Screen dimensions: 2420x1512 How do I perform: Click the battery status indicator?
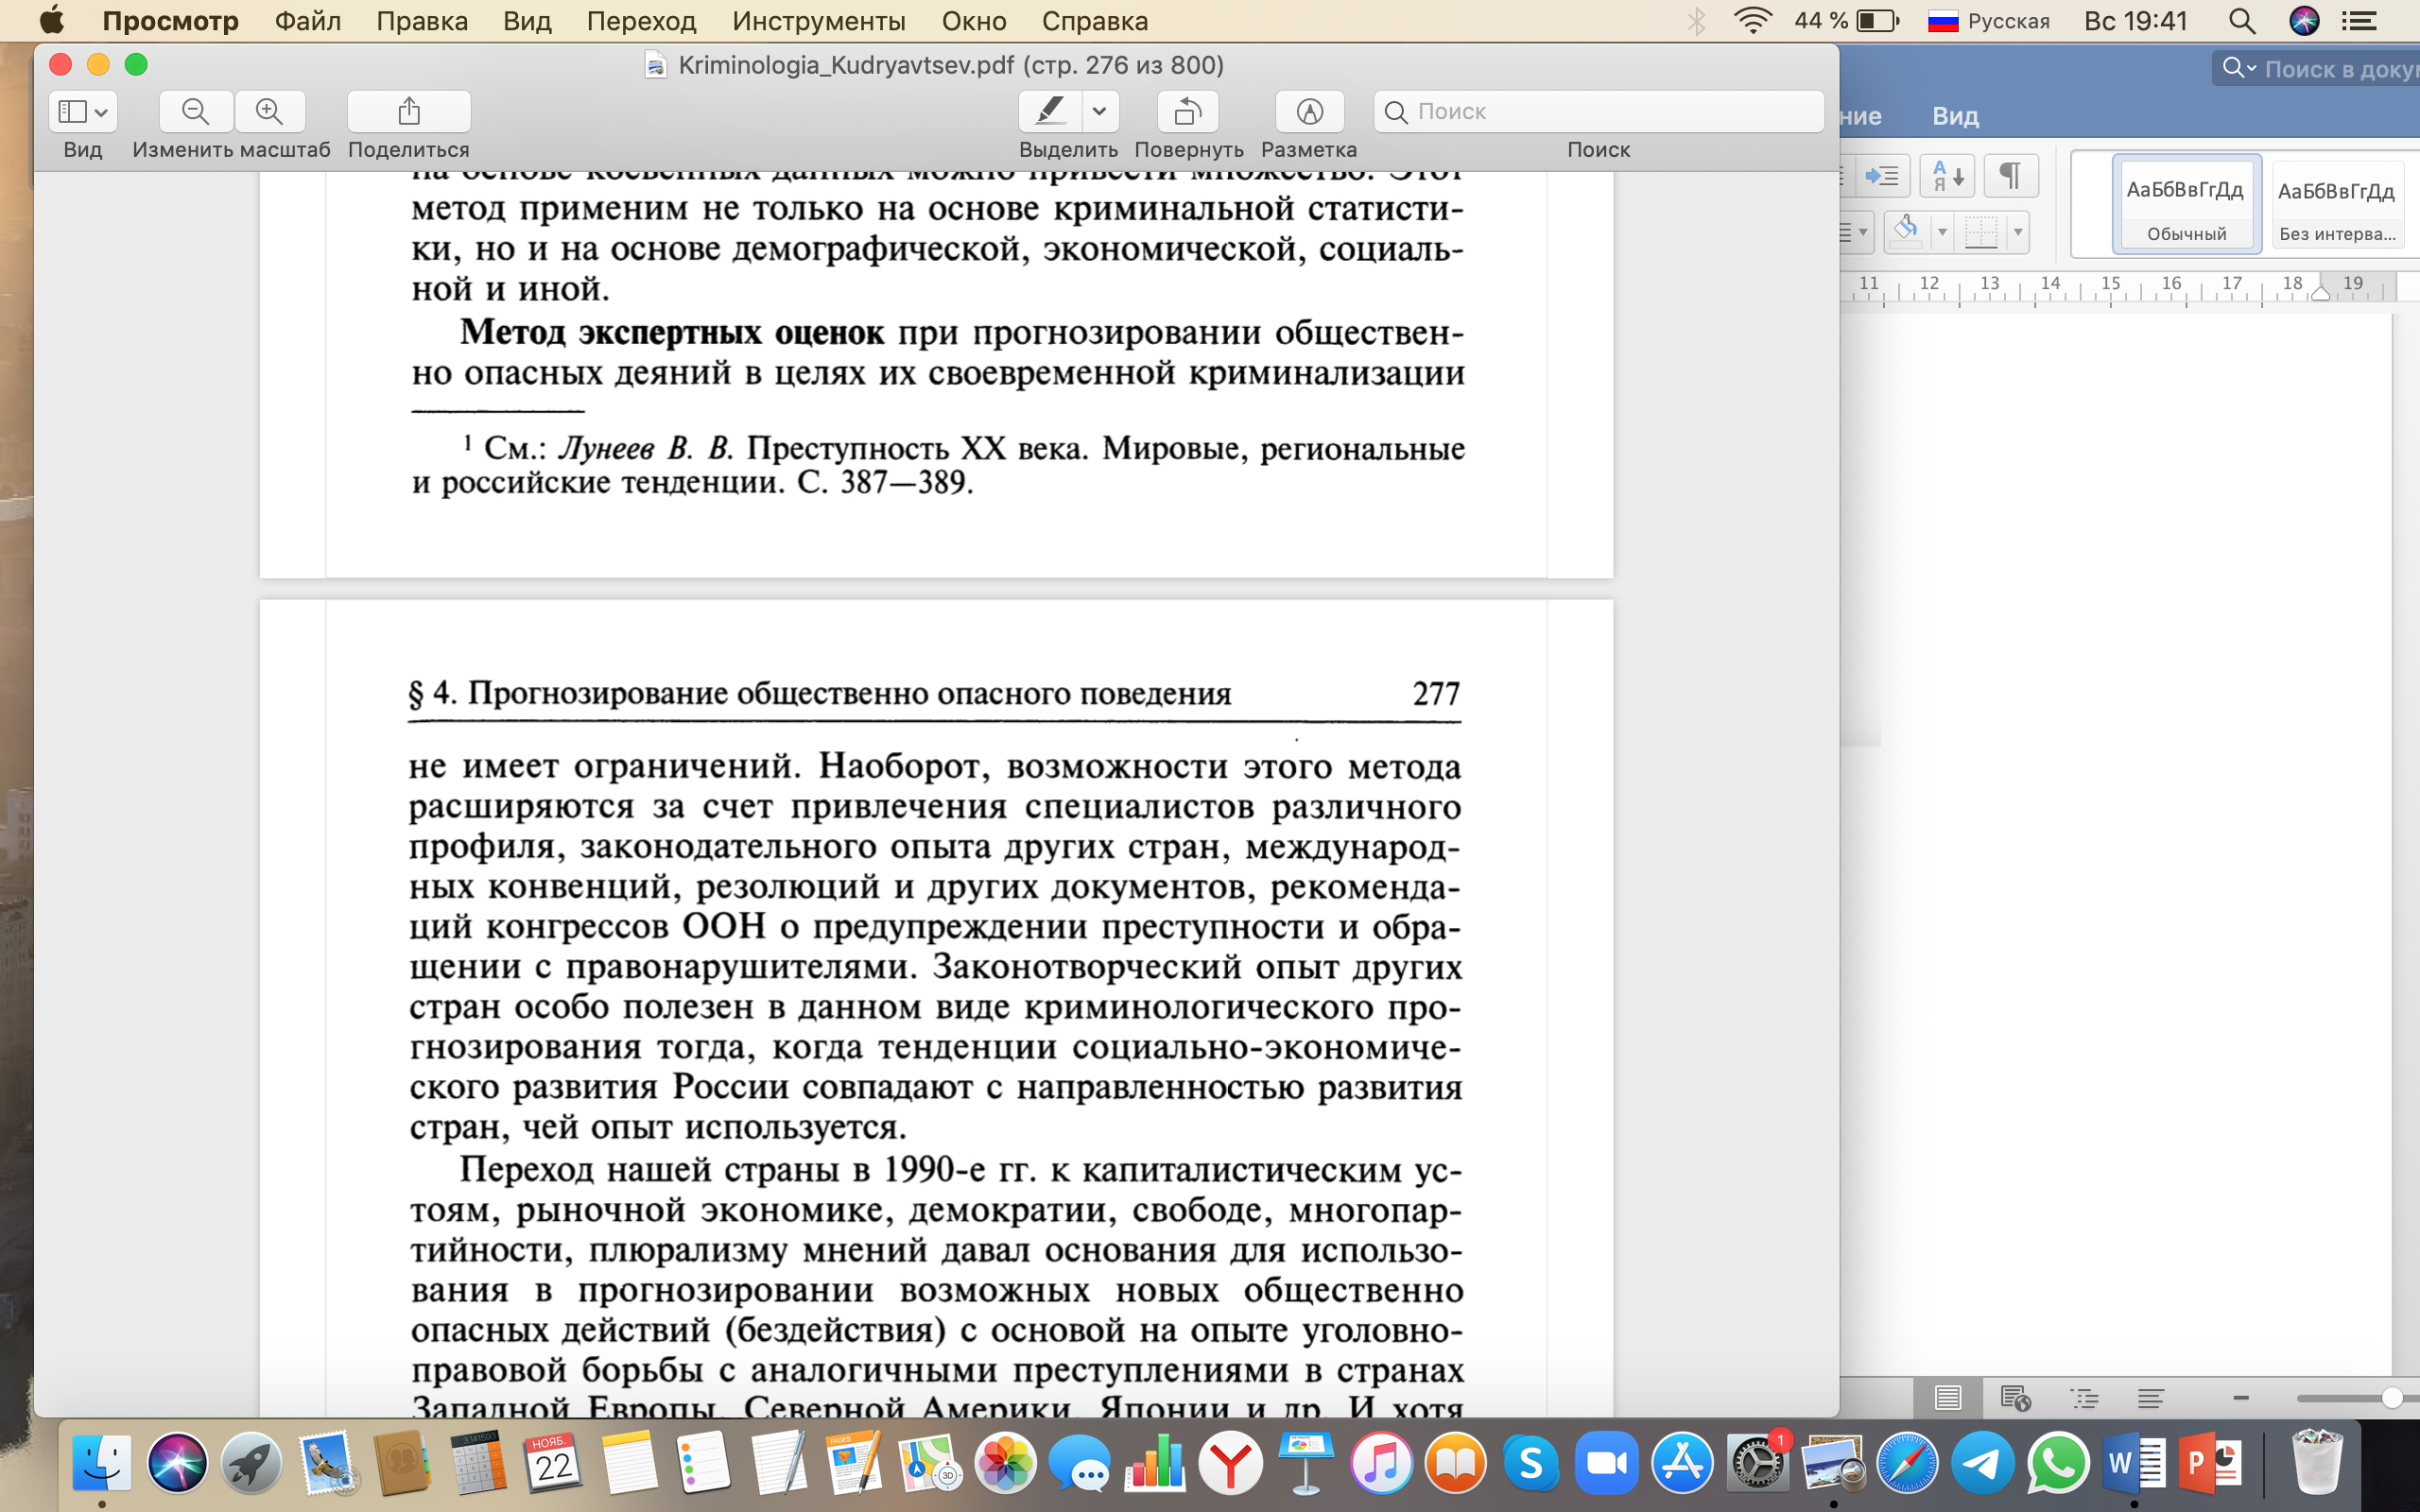1846,21
